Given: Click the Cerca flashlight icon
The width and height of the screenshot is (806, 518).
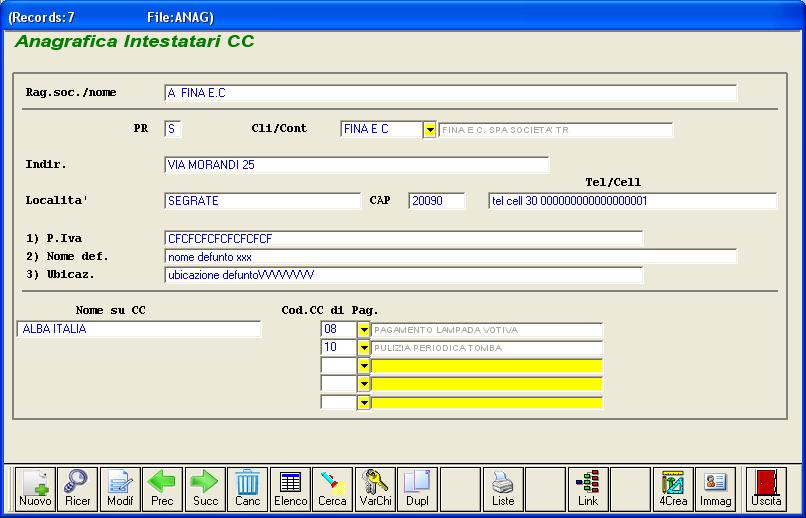Looking at the screenshot, I should (x=333, y=489).
